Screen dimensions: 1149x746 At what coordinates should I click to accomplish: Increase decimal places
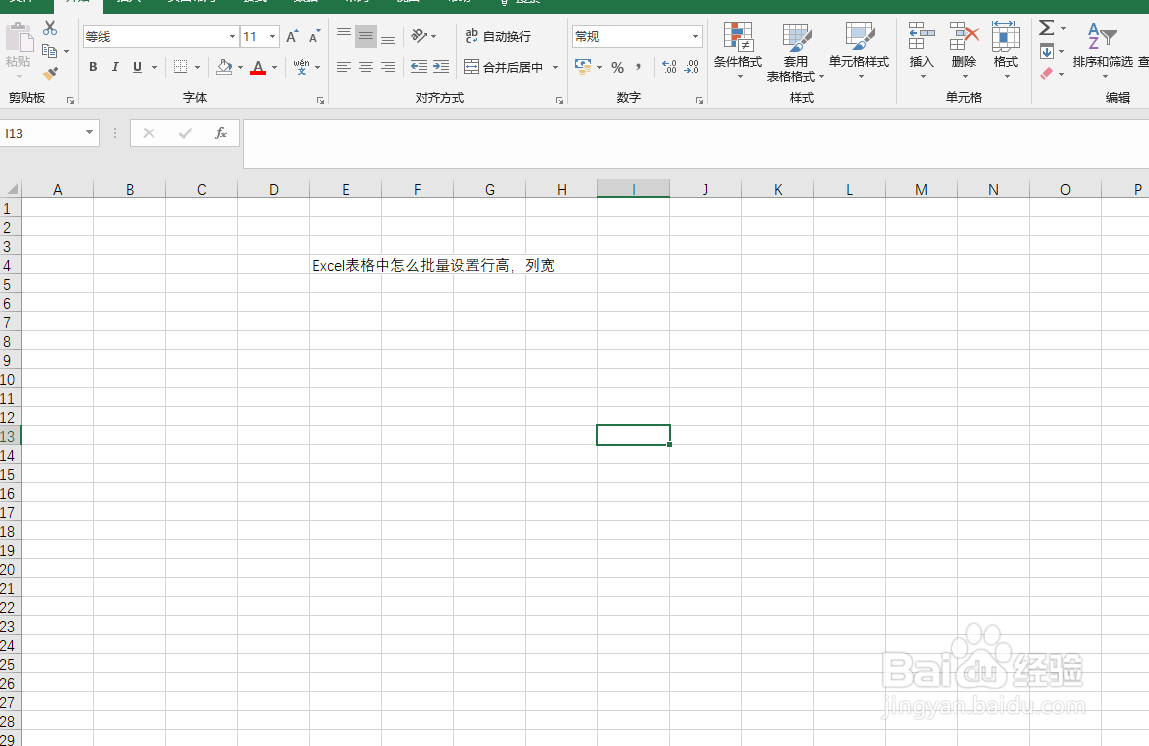pos(669,67)
